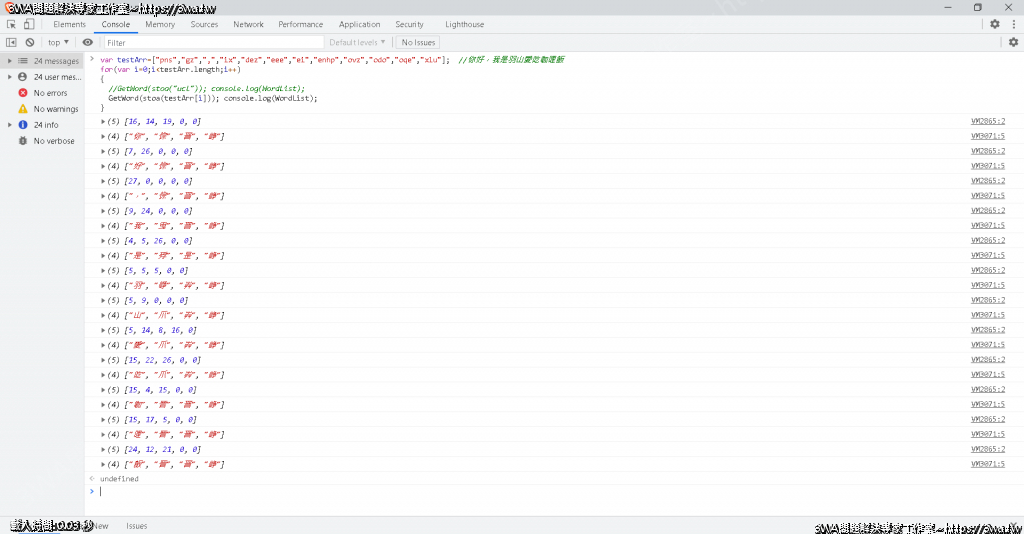Open the DevTools three-dot menu
Screen dimensions: 1024x534
pos(1011,24)
